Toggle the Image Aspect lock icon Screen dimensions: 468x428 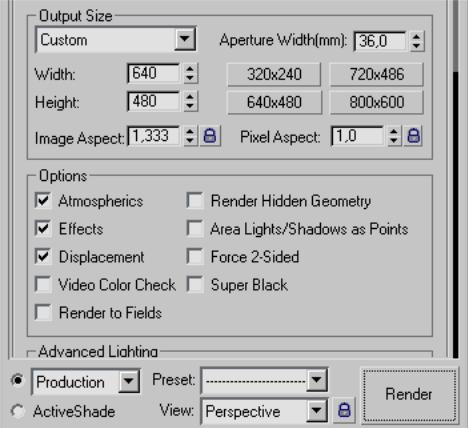tap(210, 136)
